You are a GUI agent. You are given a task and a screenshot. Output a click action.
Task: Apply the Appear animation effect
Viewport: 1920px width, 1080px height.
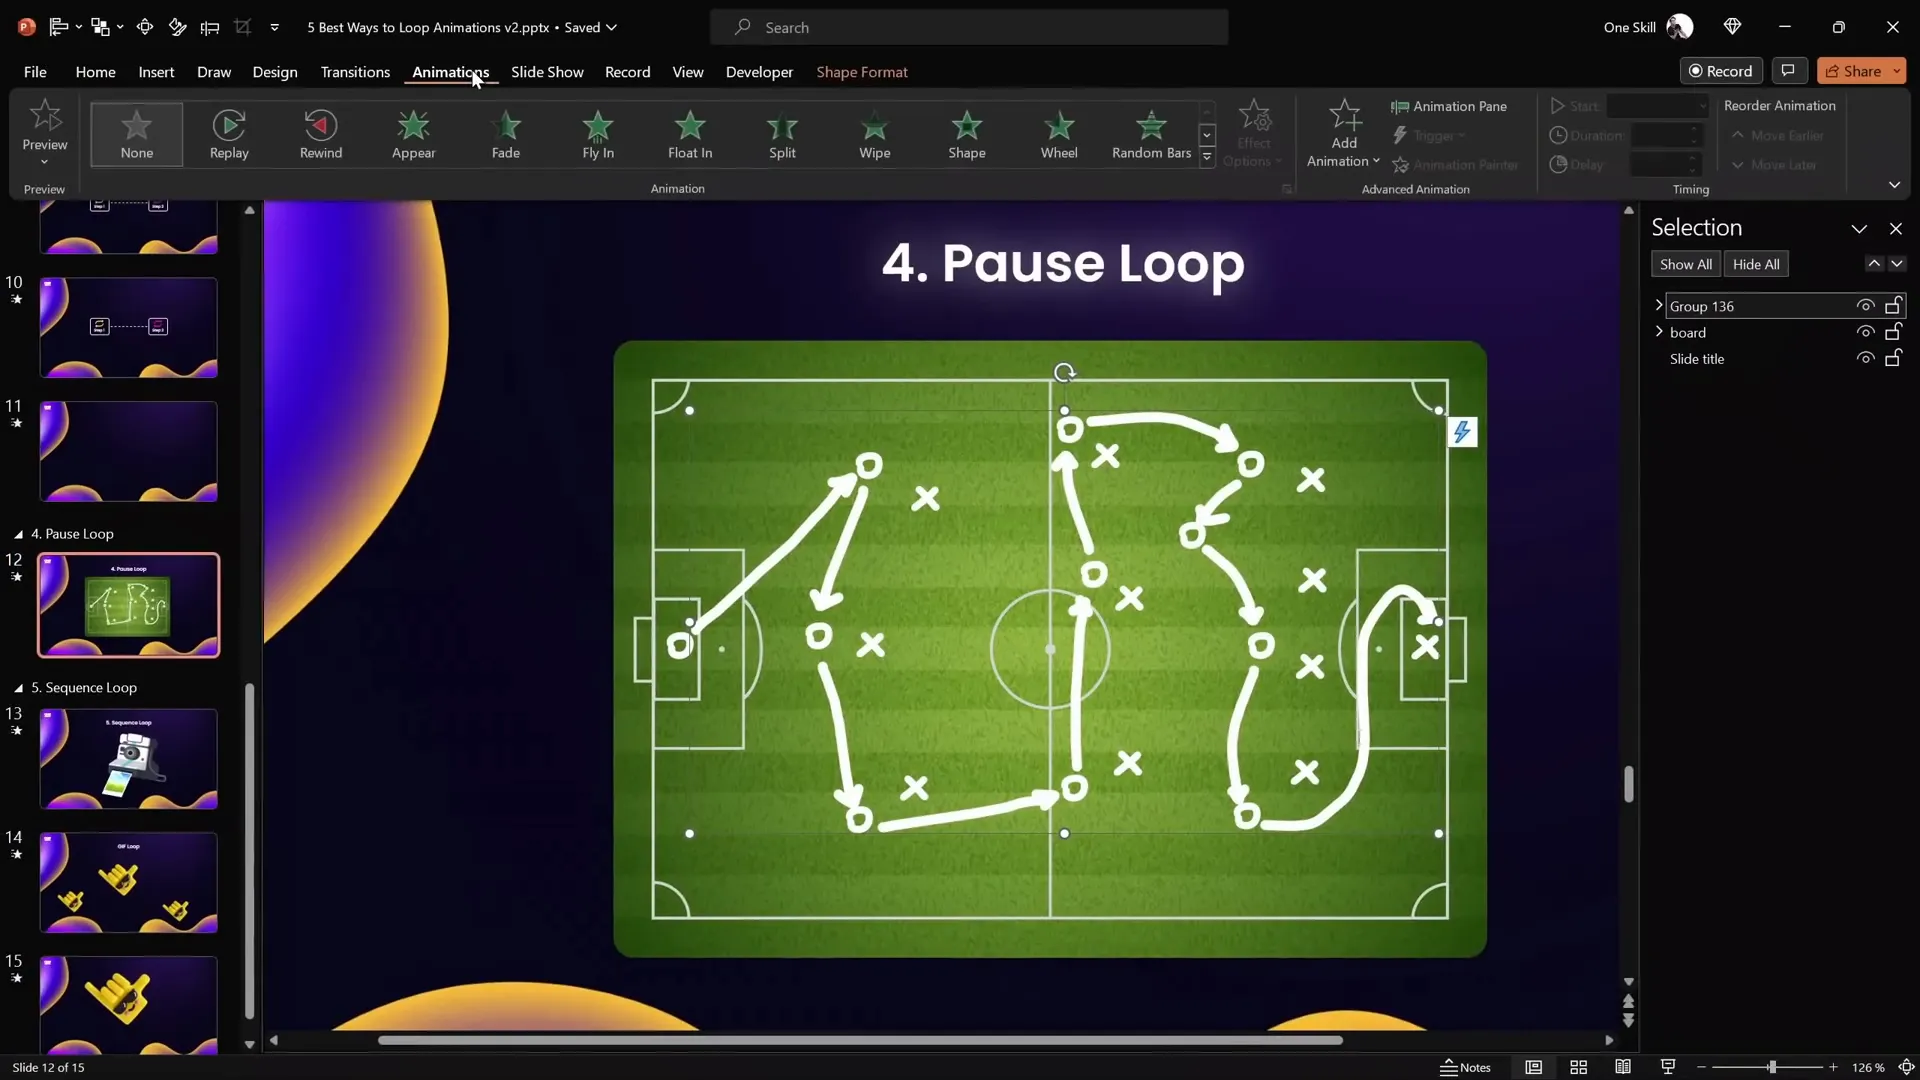coord(413,134)
